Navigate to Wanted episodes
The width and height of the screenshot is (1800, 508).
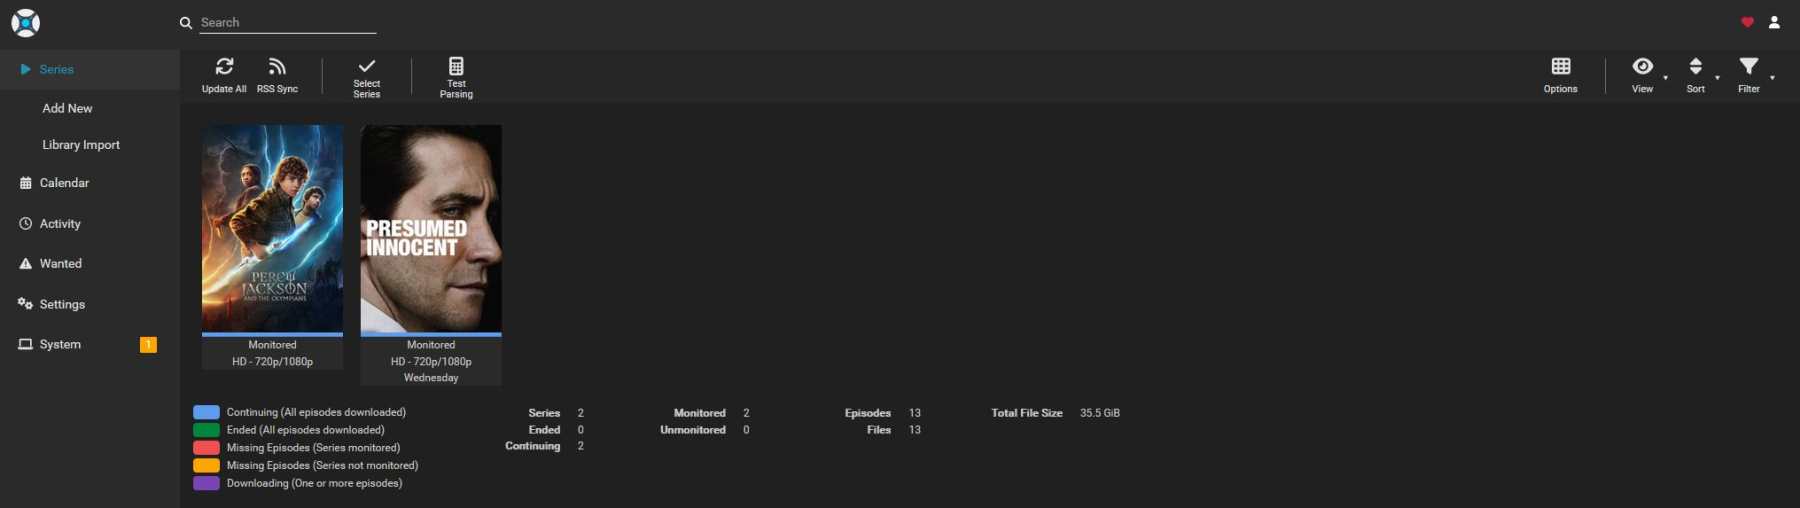coord(60,264)
